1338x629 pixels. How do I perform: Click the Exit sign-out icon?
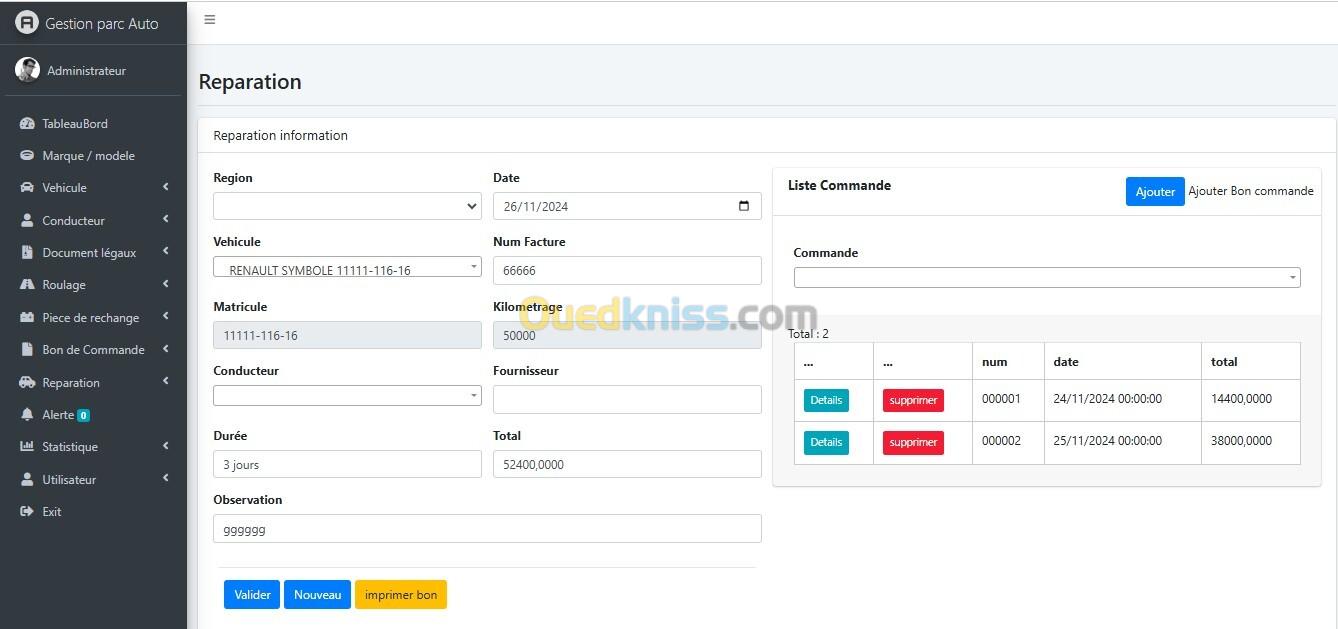[x=27, y=512]
